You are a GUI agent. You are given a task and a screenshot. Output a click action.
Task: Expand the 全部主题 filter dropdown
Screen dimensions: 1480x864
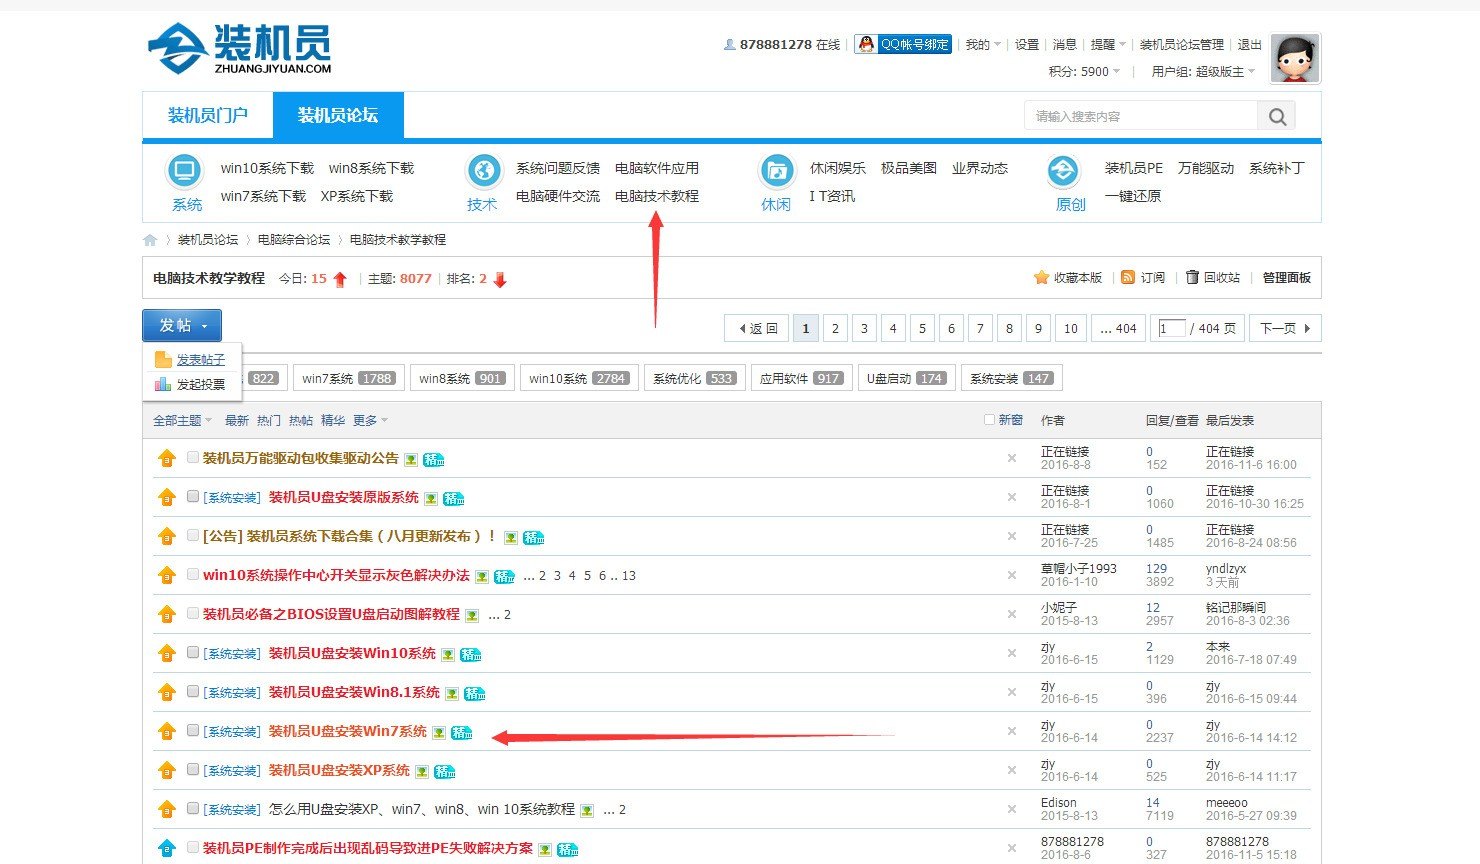(x=182, y=421)
